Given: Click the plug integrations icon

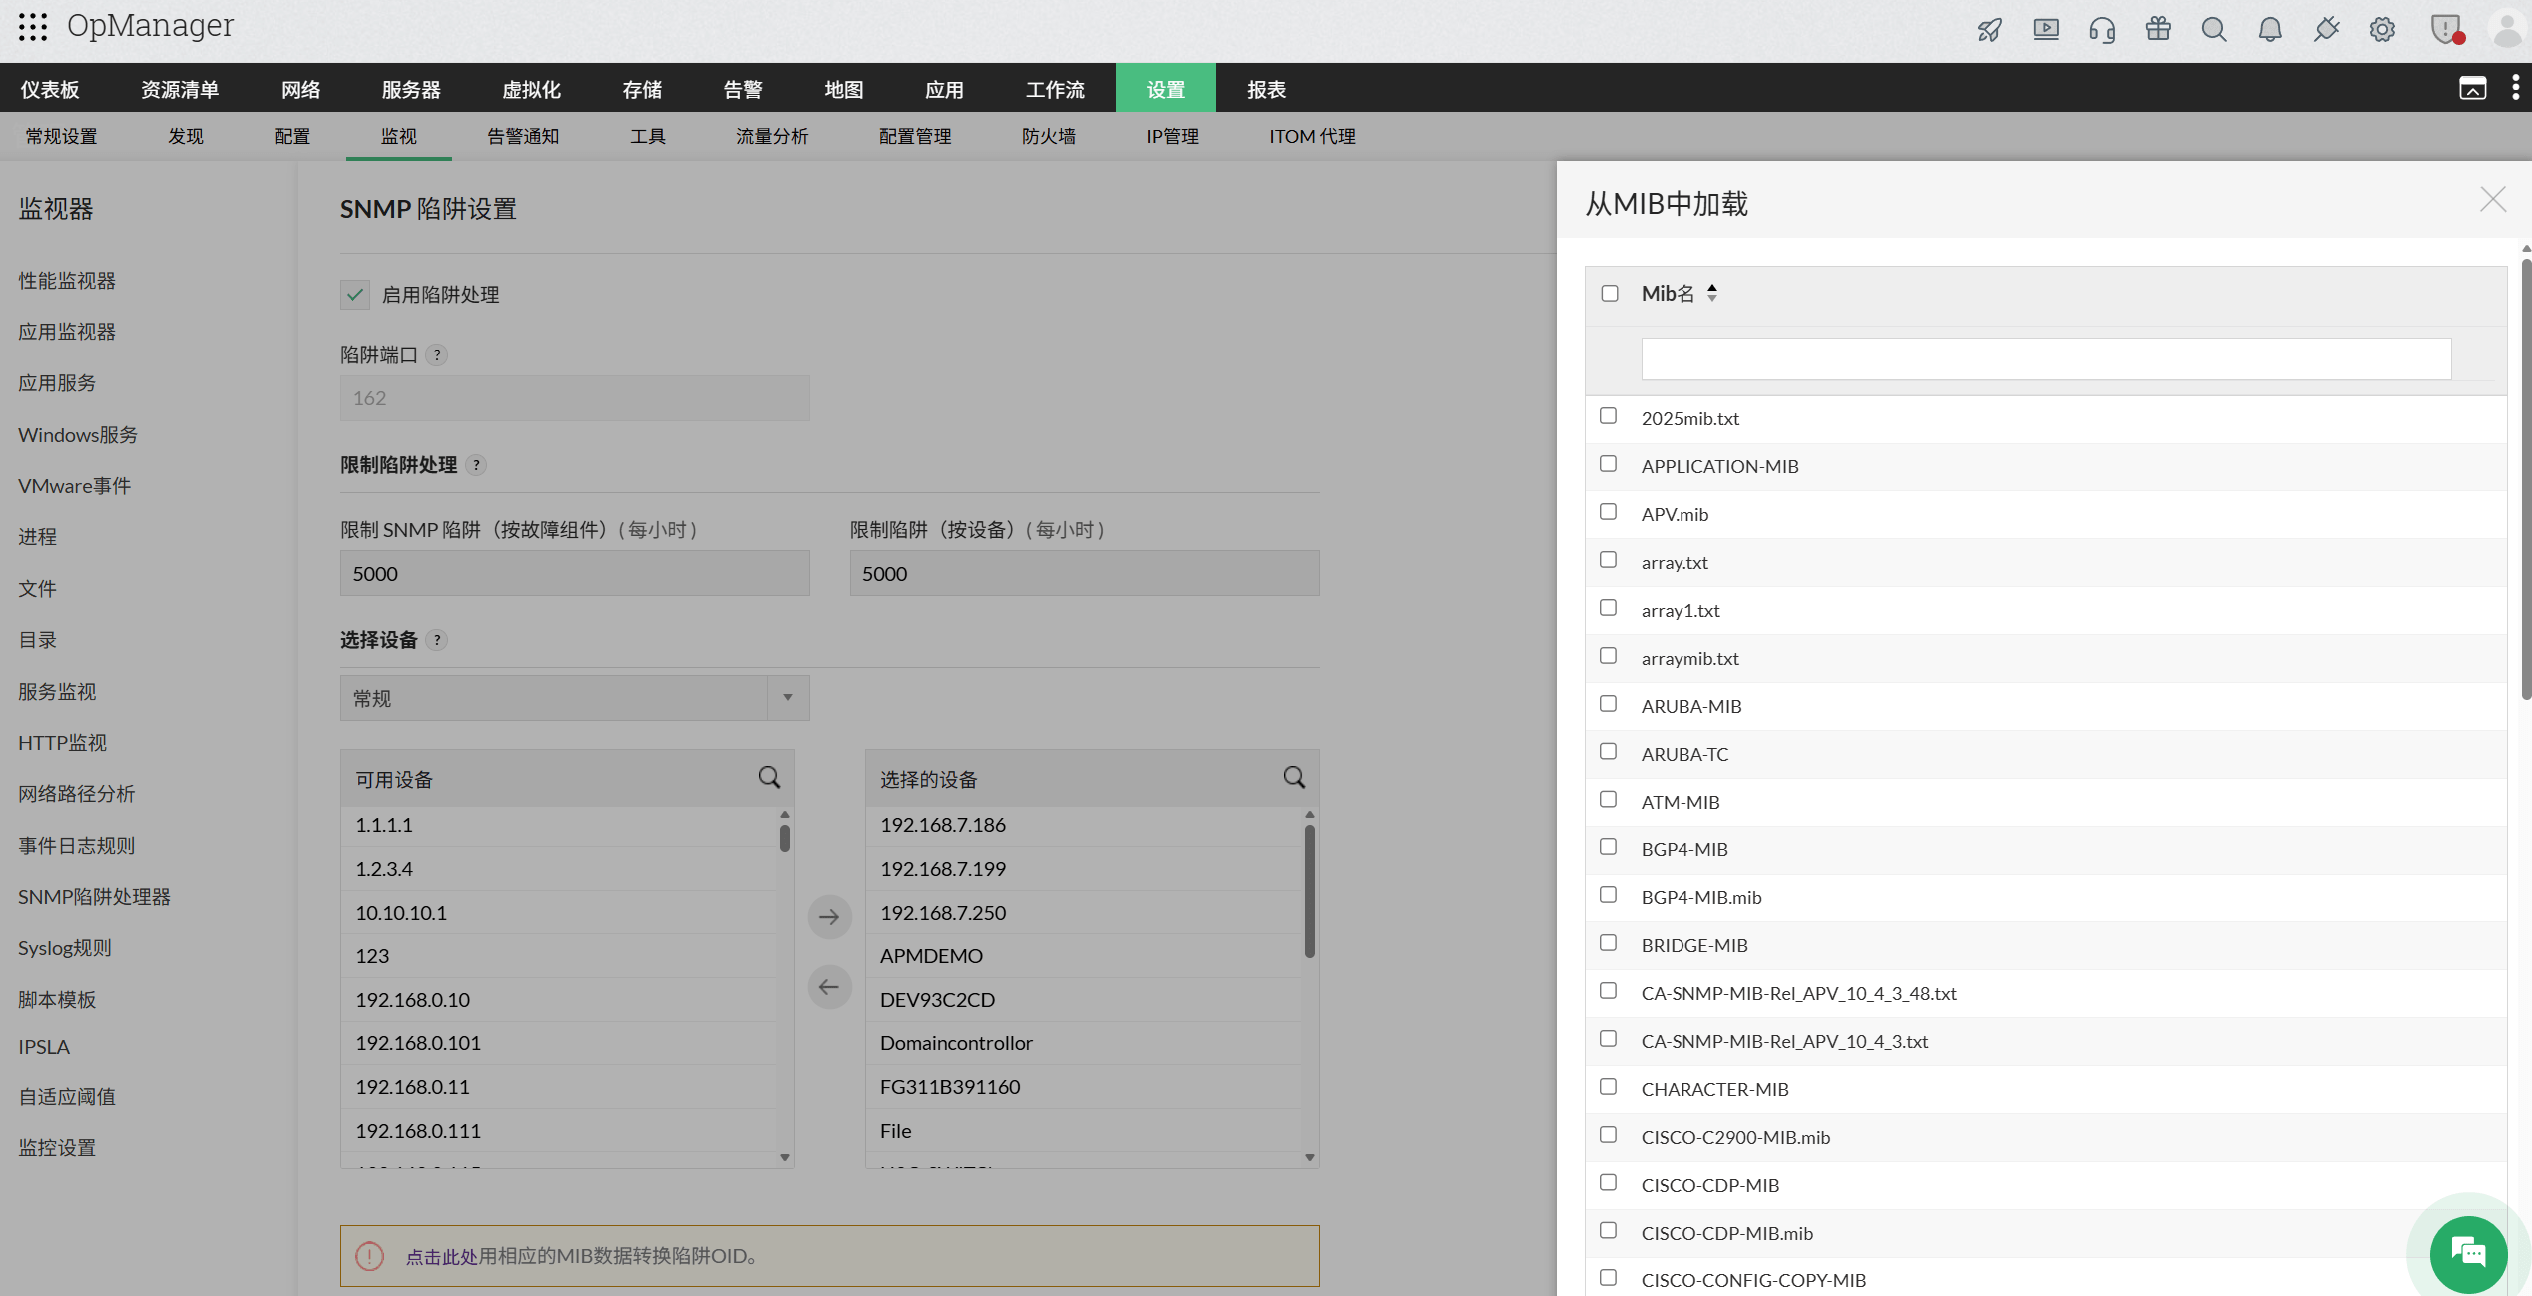Looking at the screenshot, I should point(2326,30).
